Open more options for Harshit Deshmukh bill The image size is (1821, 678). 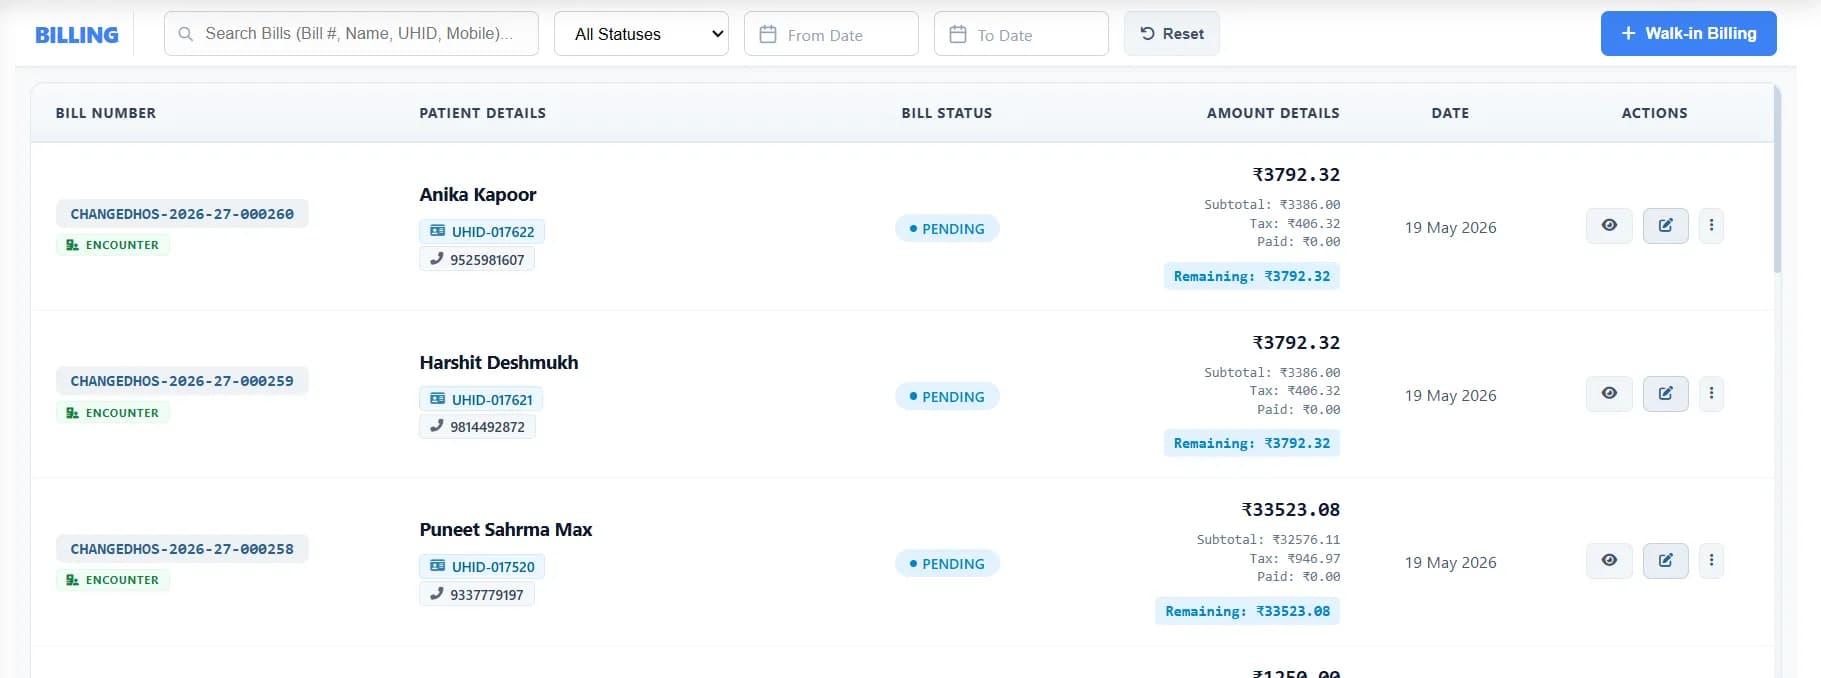tap(1711, 394)
